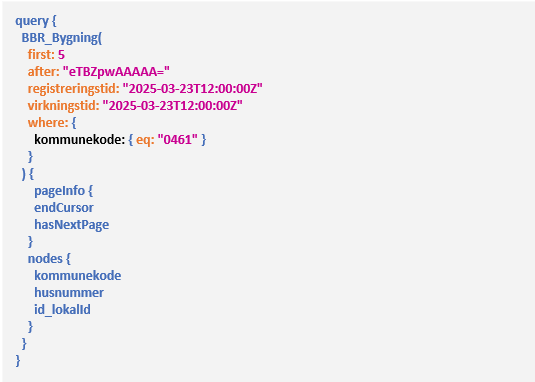The height and width of the screenshot is (382, 535).
Task: Click the registreringstid argument
Action: [x=74, y=89]
